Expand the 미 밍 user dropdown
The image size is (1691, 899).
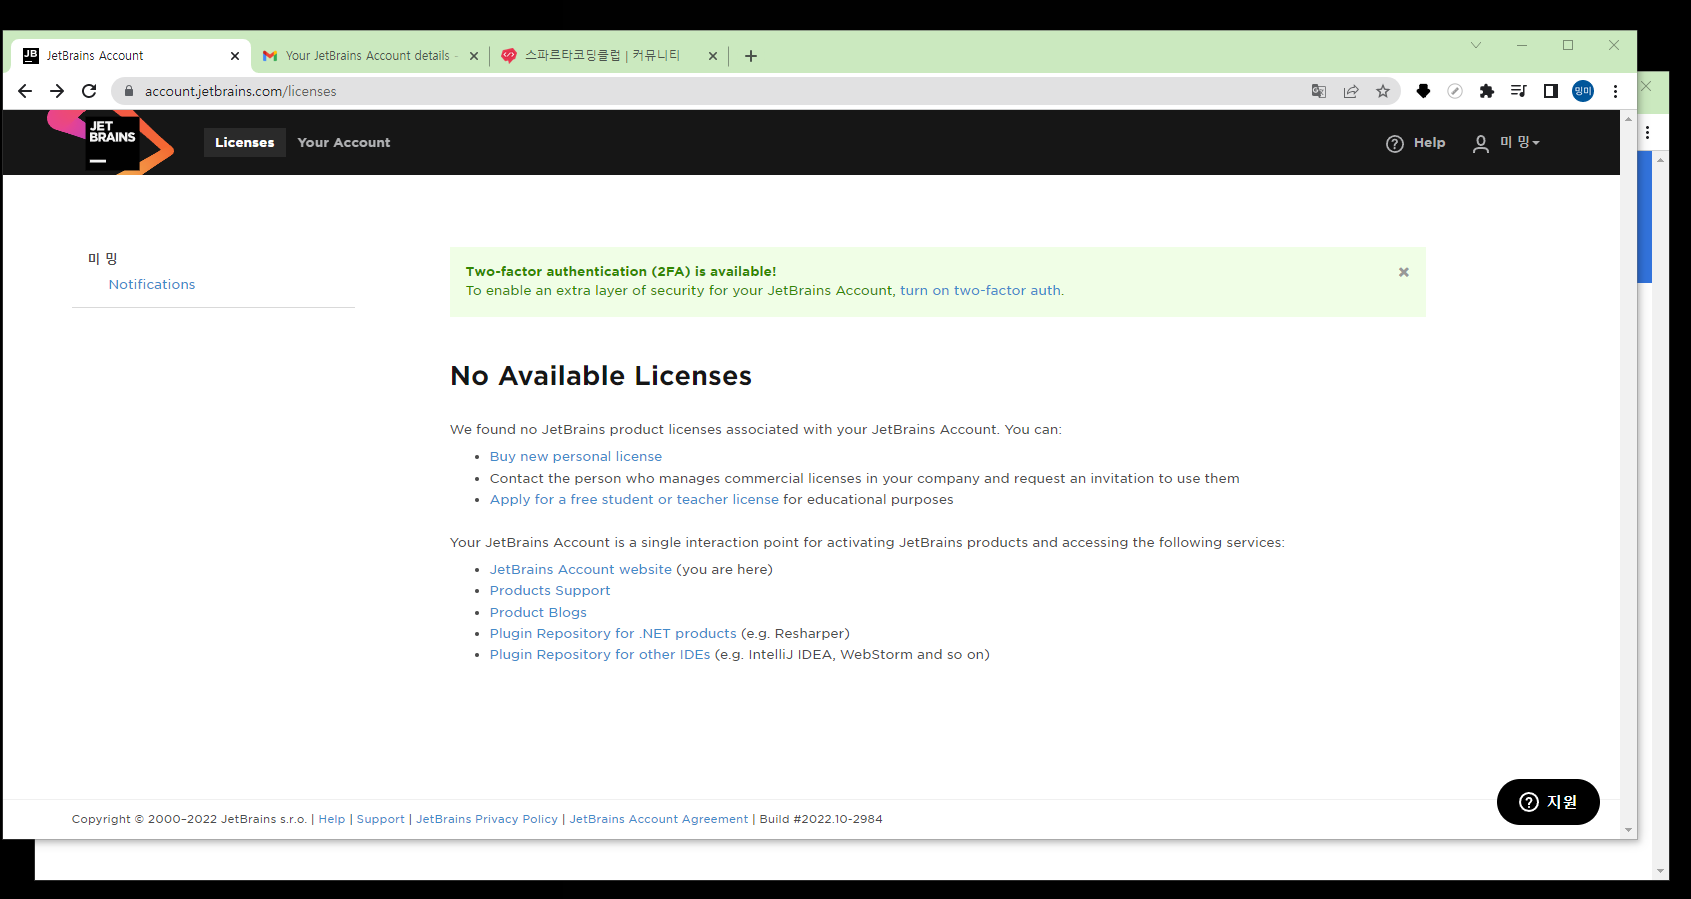[x=1519, y=142]
